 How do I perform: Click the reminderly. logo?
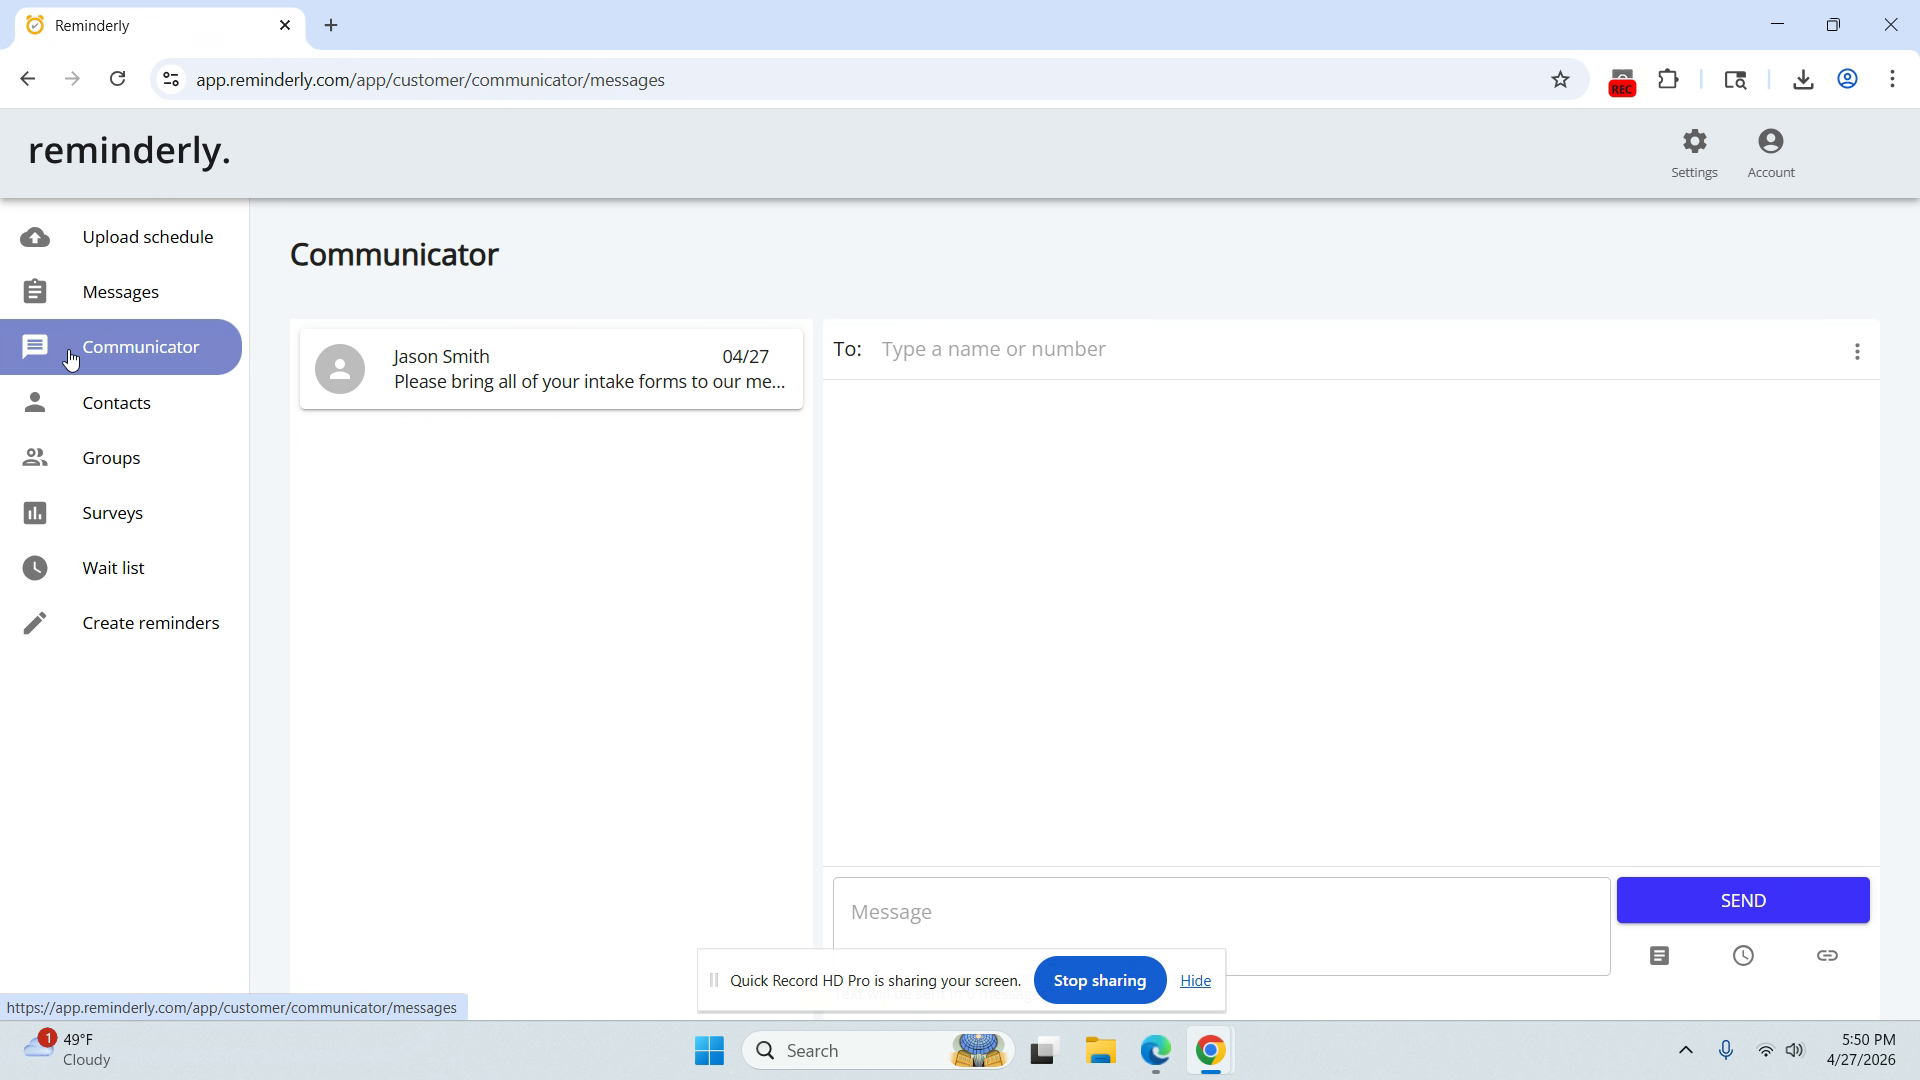[130, 151]
